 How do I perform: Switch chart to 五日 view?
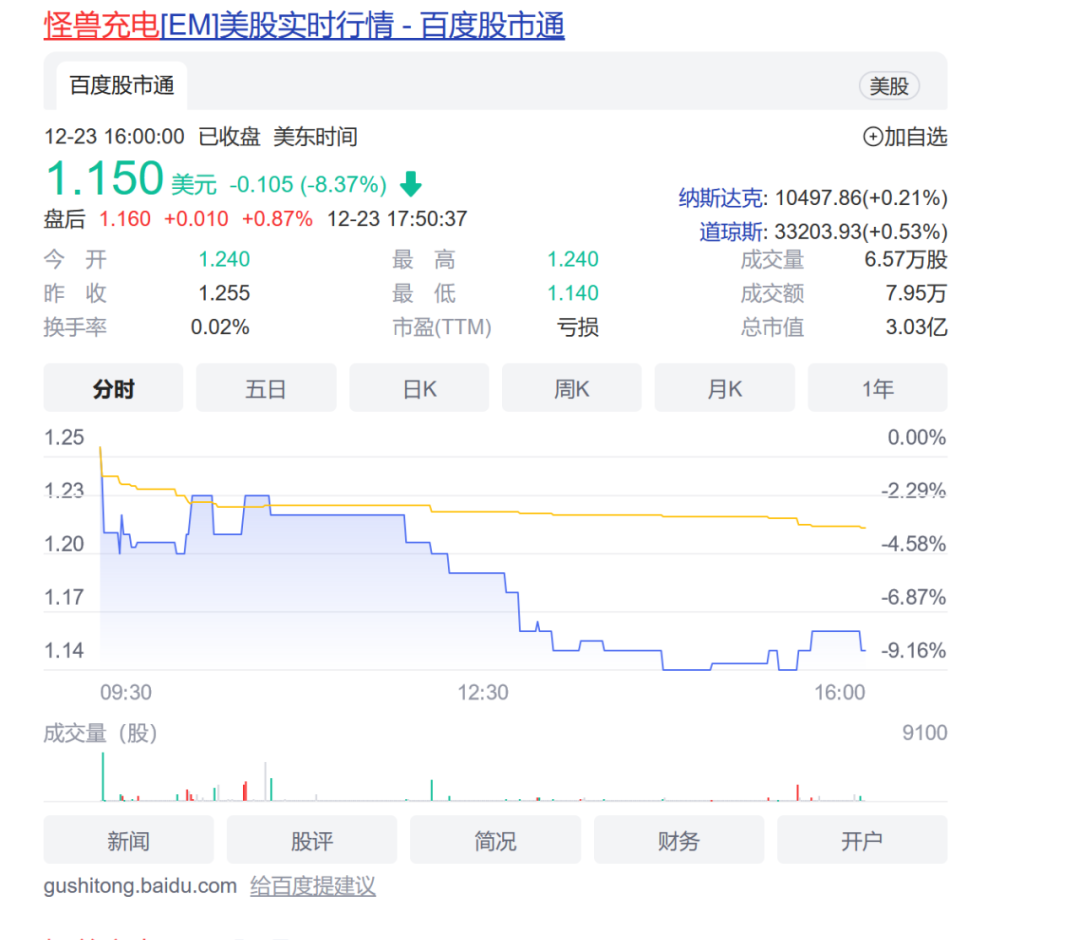tap(266, 388)
